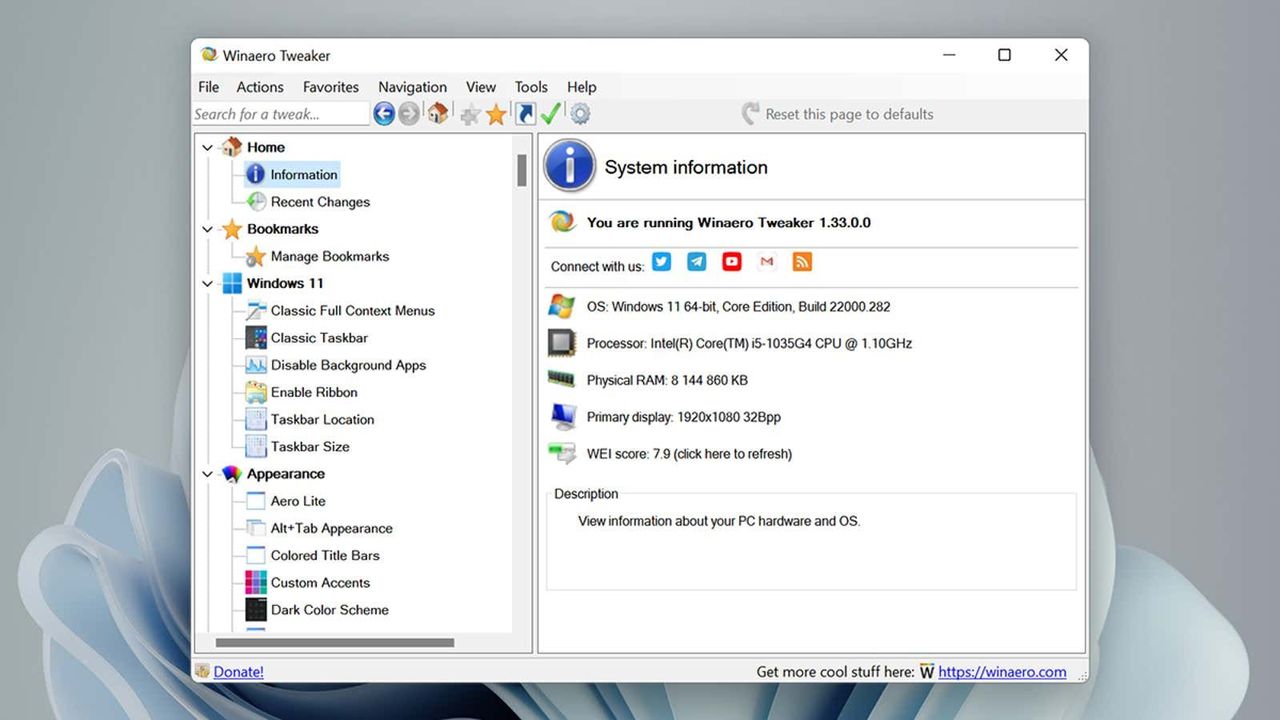This screenshot has width=1280, height=720.
Task: Click the Windows logo icon beside OS info
Action: (x=562, y=306)
